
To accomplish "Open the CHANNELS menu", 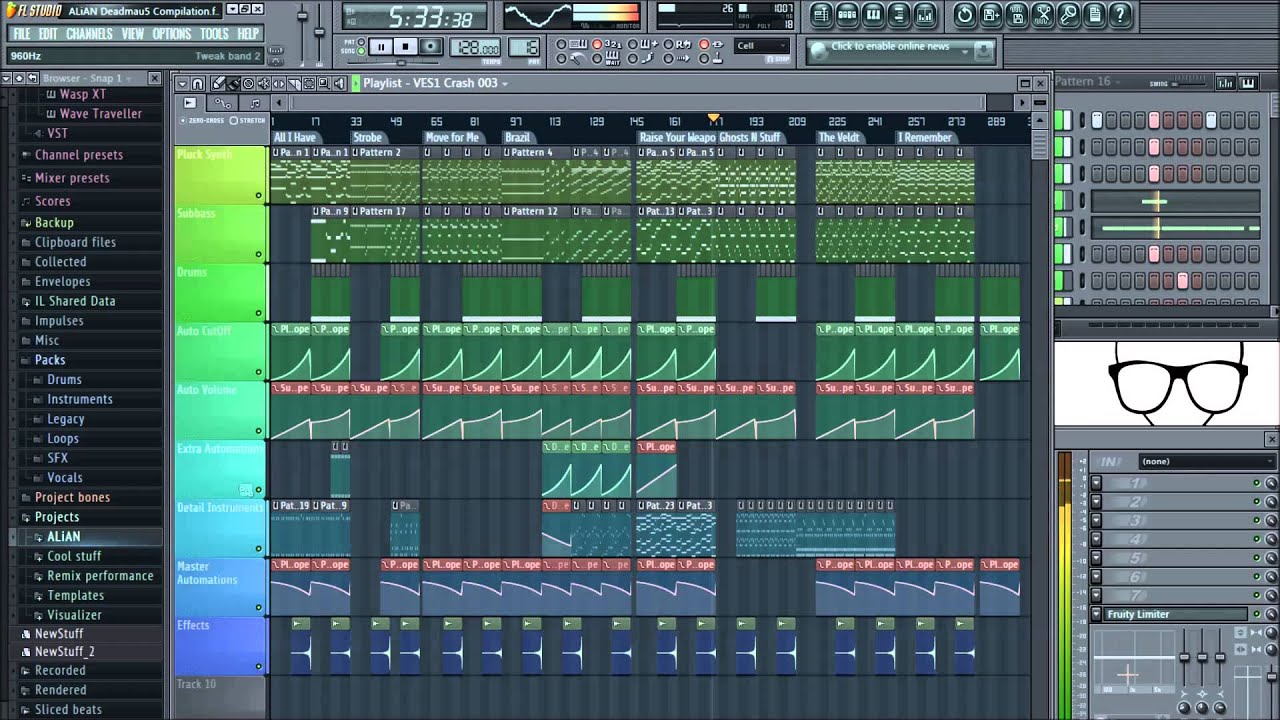I will point(89,34).
